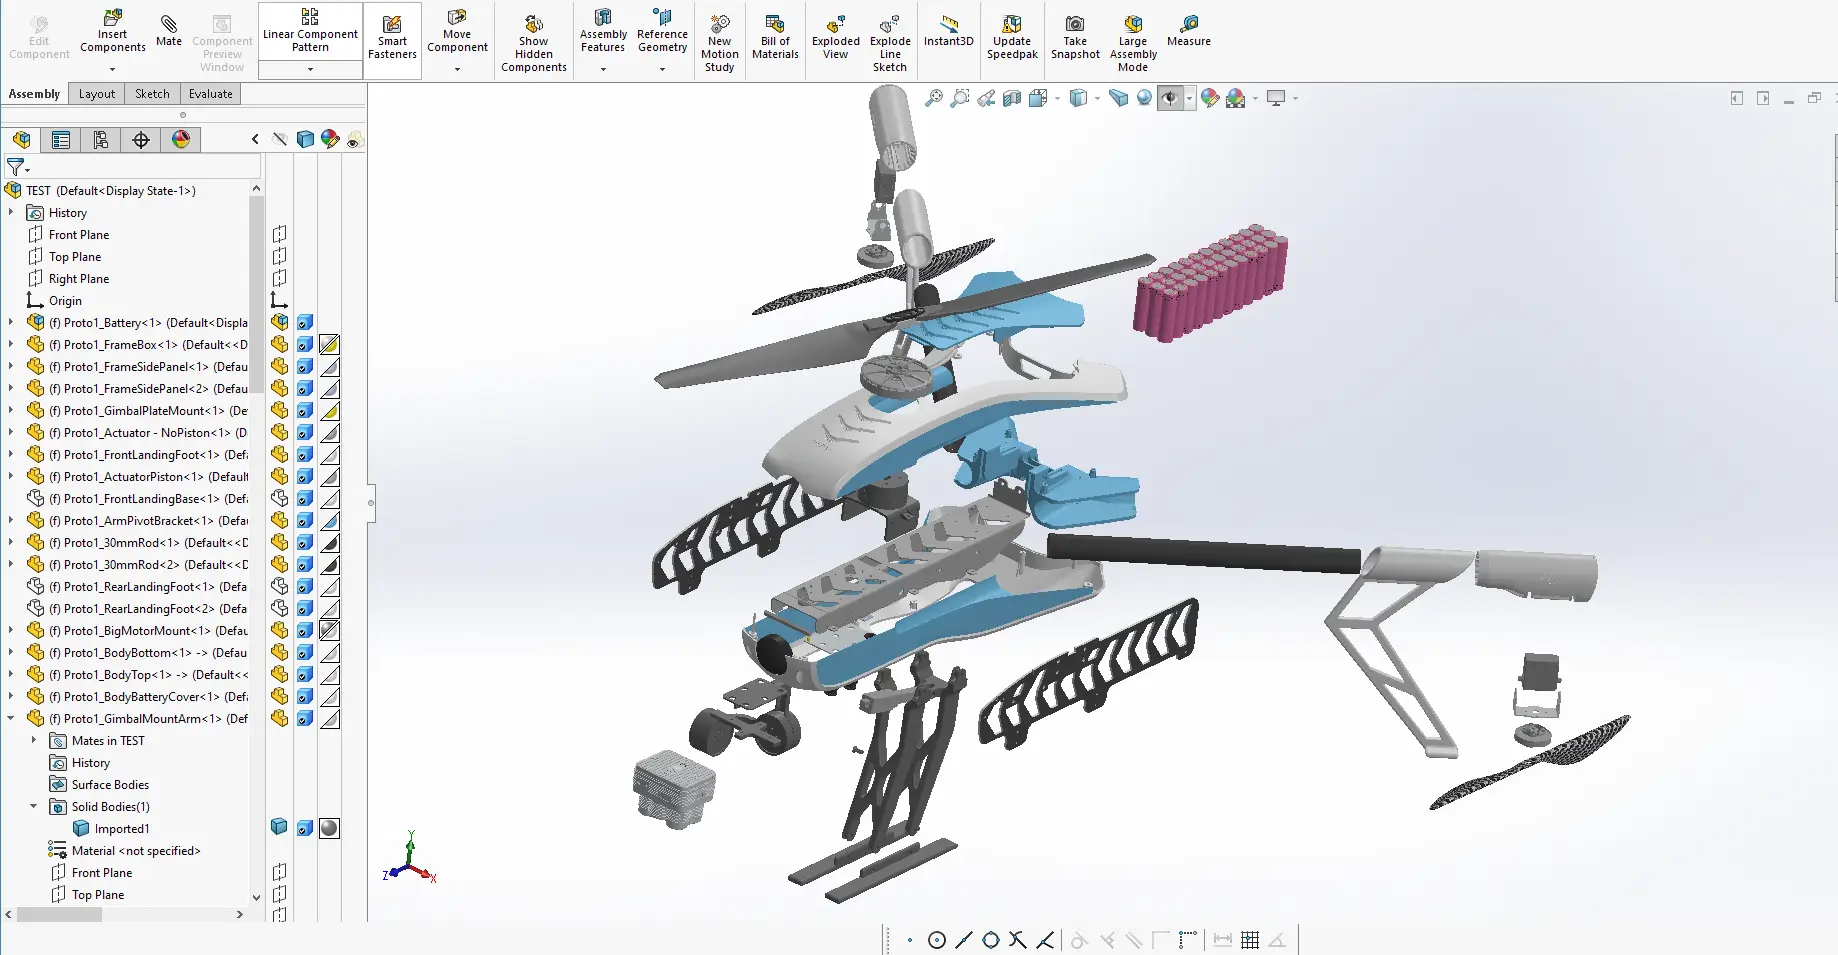Switch to the Sketch tab
This screenshot has width=1838, height=955.
tap(152, 94)
